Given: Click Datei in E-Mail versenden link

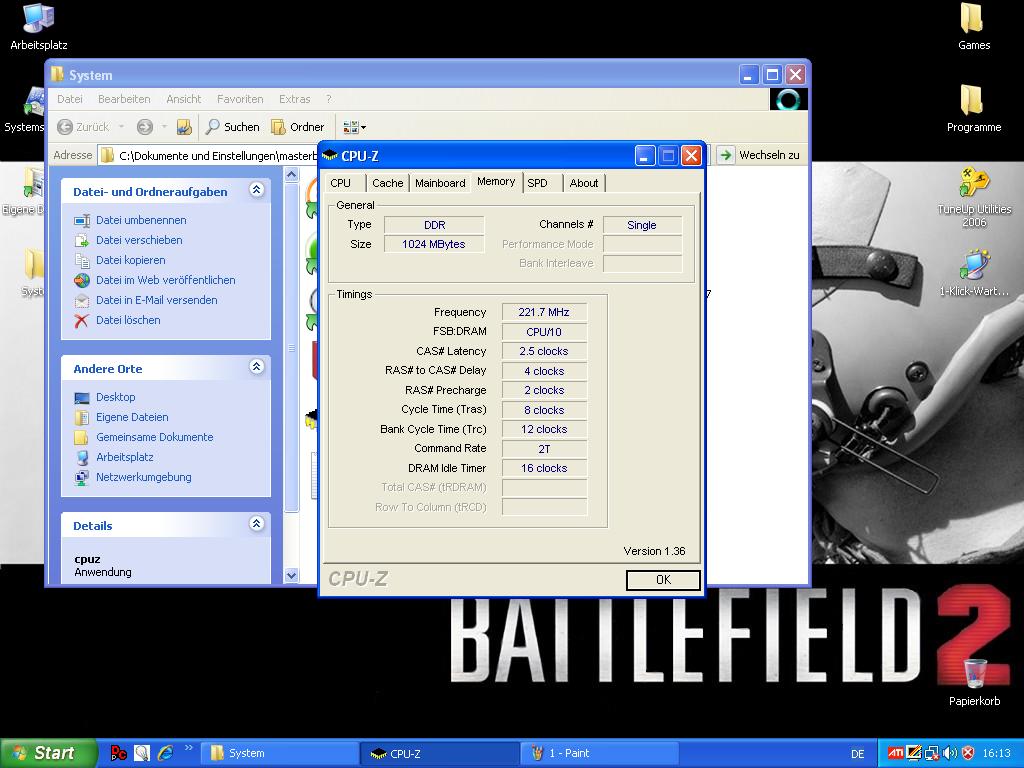Looking at the screenshot, I should (157, 300).
